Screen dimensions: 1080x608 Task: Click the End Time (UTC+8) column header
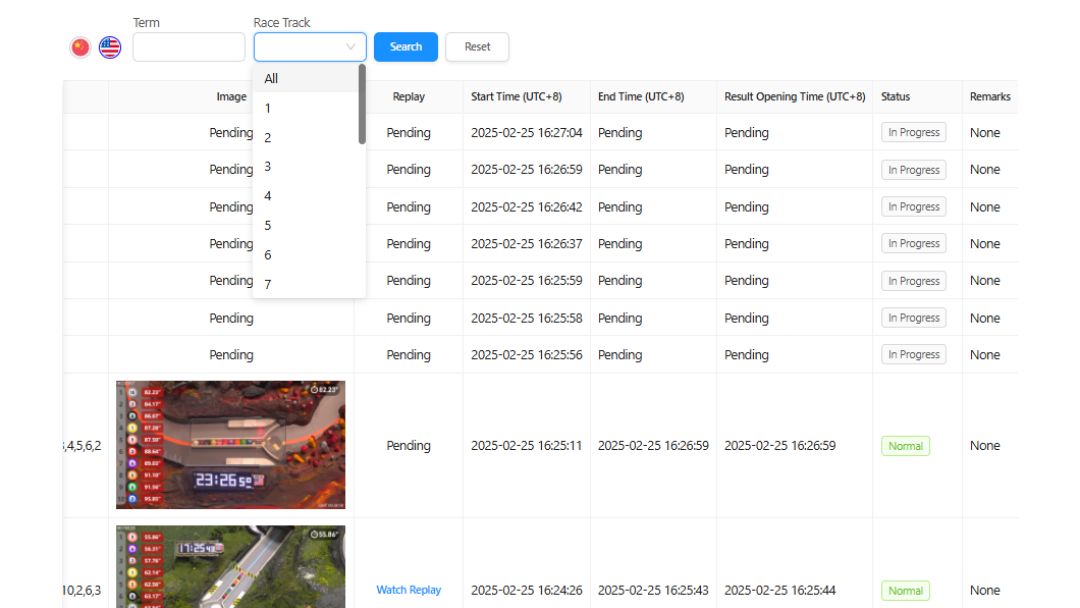[641, 97]
